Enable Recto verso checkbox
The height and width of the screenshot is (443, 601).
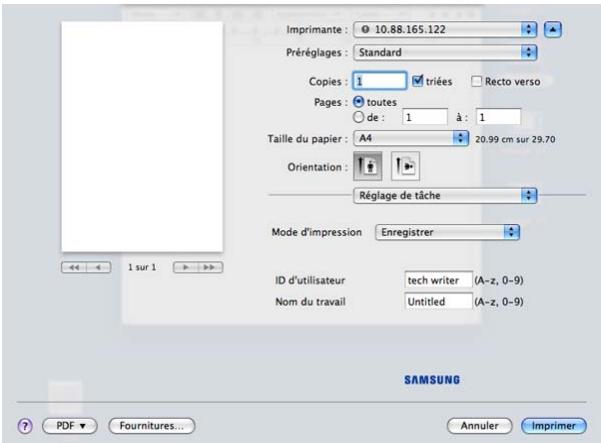coord(476,81)
